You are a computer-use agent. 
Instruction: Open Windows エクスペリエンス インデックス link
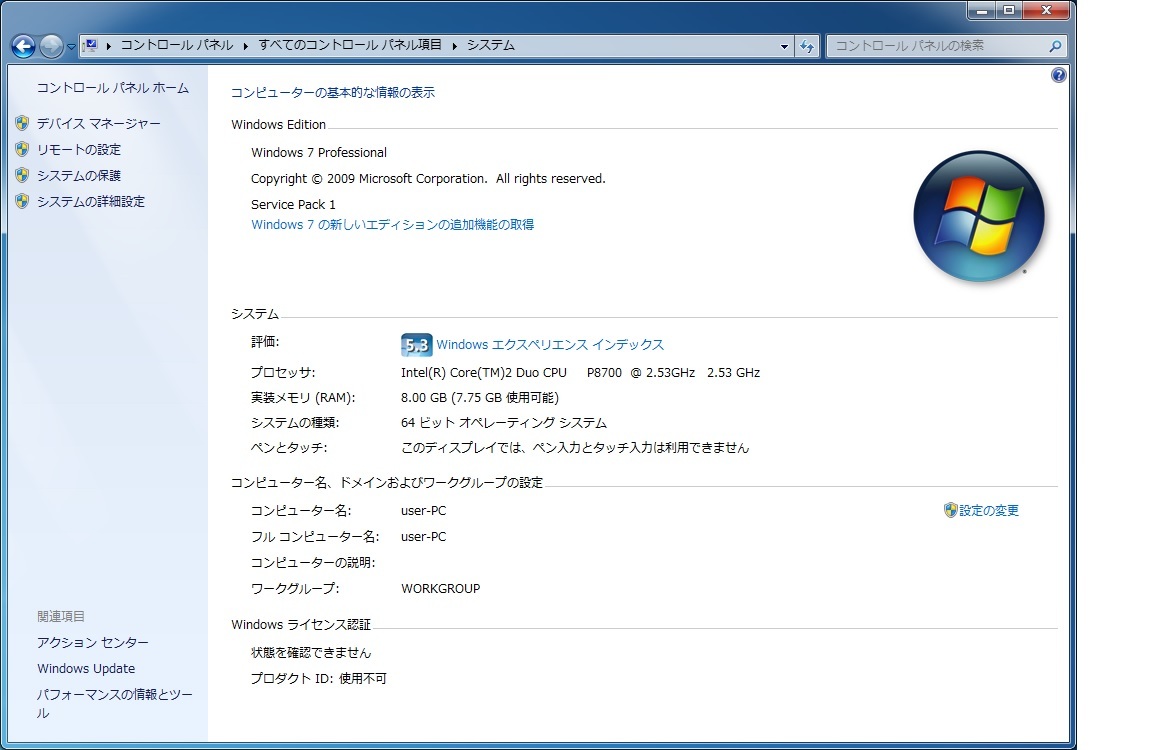550,345
